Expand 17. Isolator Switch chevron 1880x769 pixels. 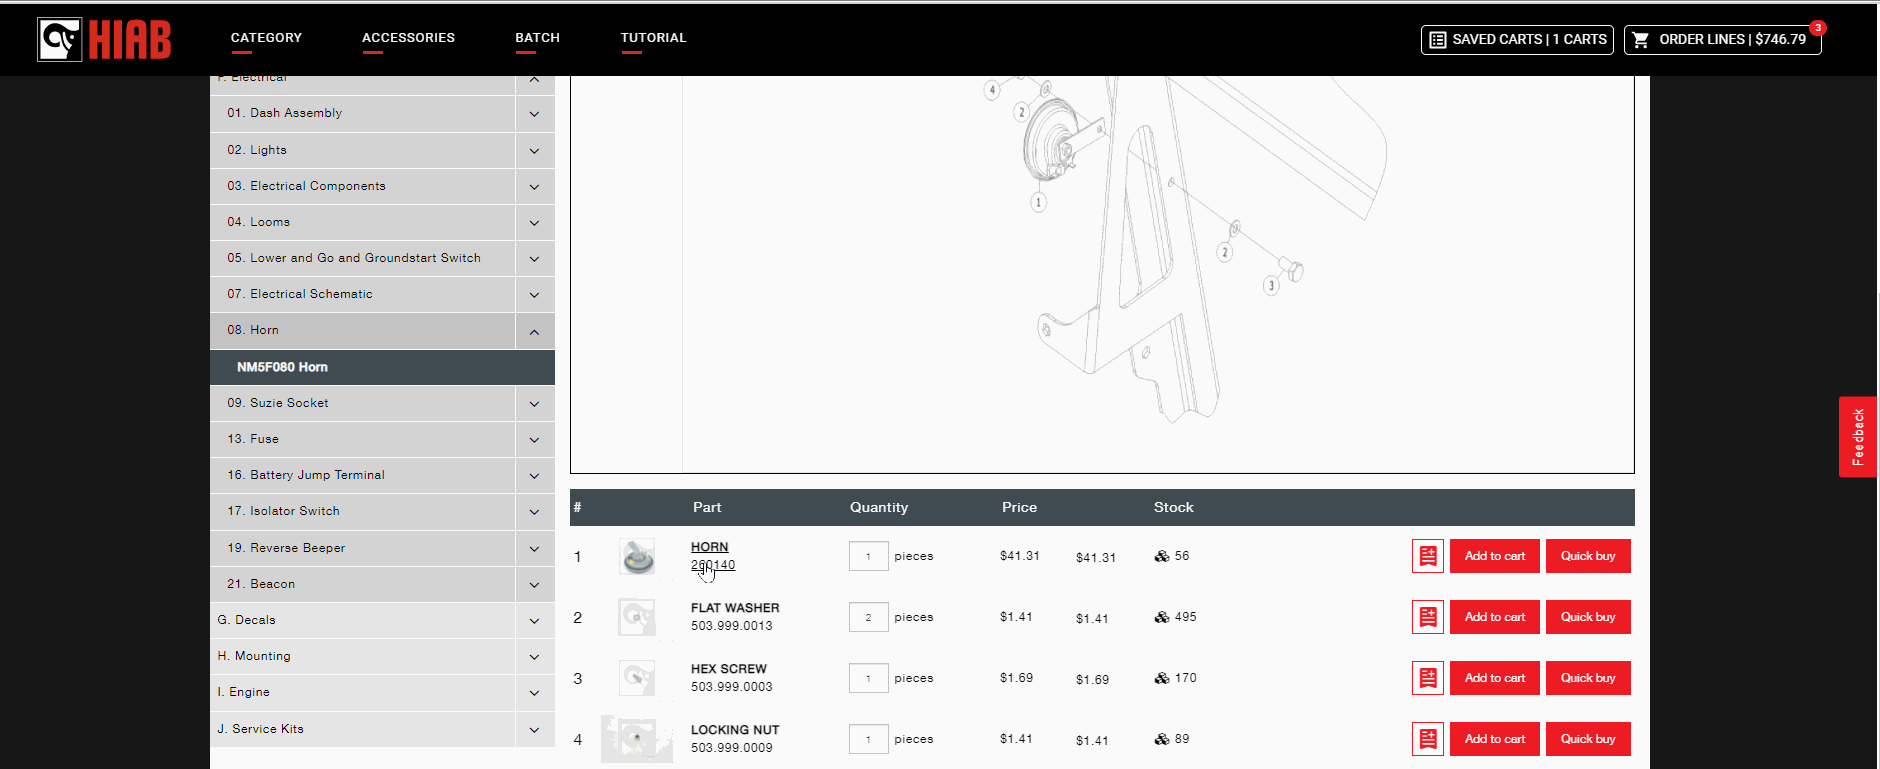point(534,512)
